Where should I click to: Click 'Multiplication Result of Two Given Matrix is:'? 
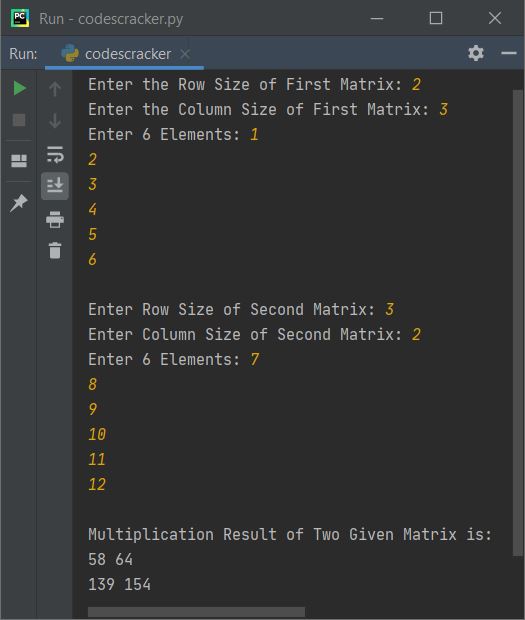click(290, 535)
